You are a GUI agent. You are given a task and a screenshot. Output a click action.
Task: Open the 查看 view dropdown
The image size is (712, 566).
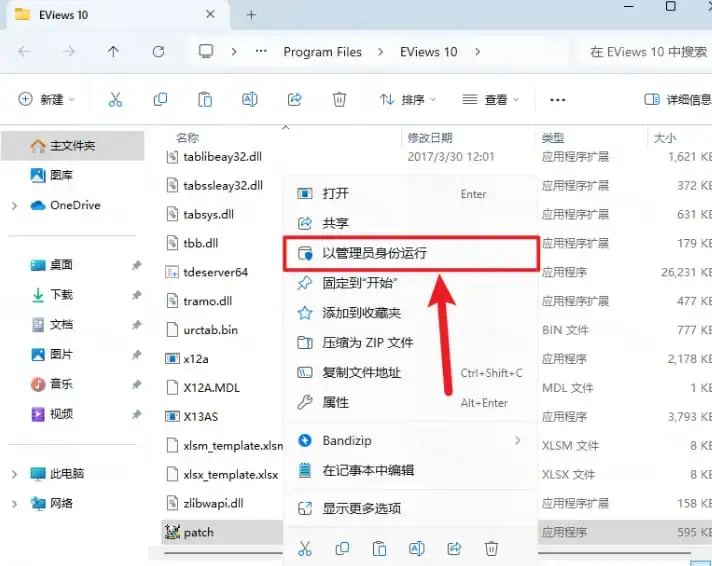coord(490,99)
